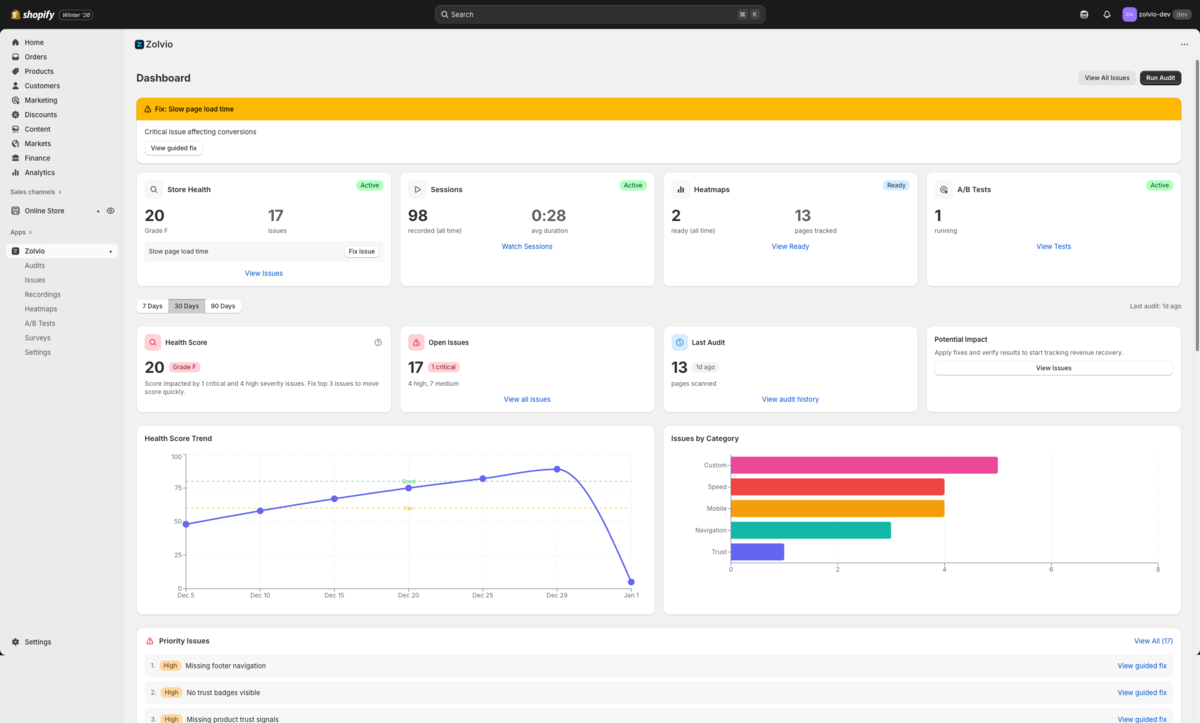Click the Heatmaps bar chart icon
1200x723 pixels.
[680, 189]
